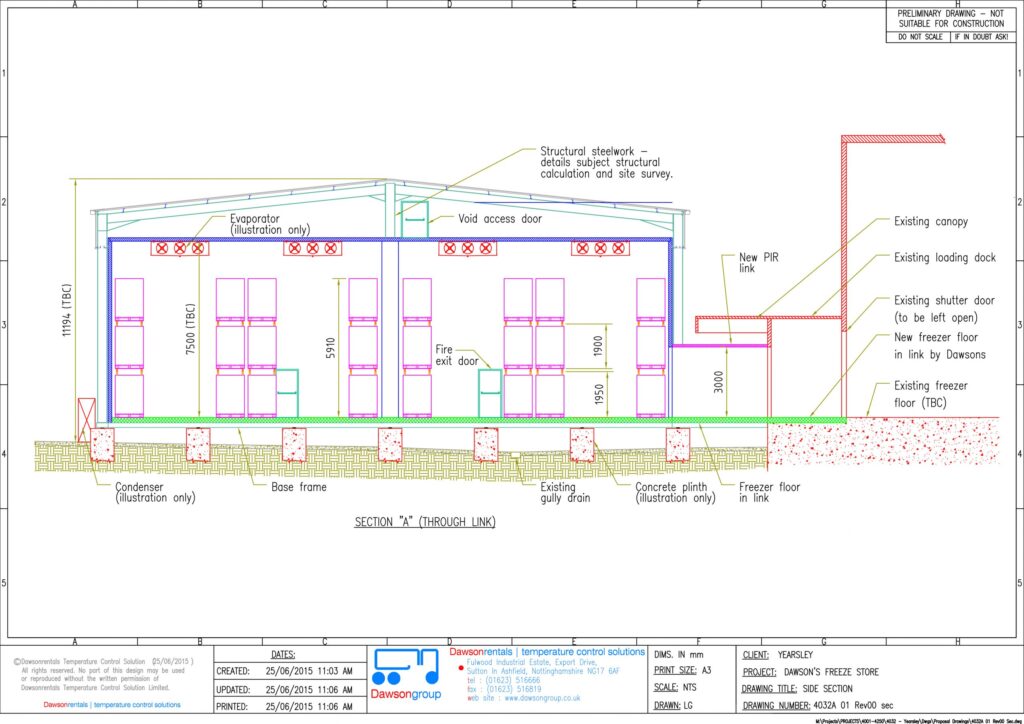The height and width of the screenshot is (724, 1024).
Task: Select the 'PRELIMINARY DRAWING' notice box
Action: [945, 18]
